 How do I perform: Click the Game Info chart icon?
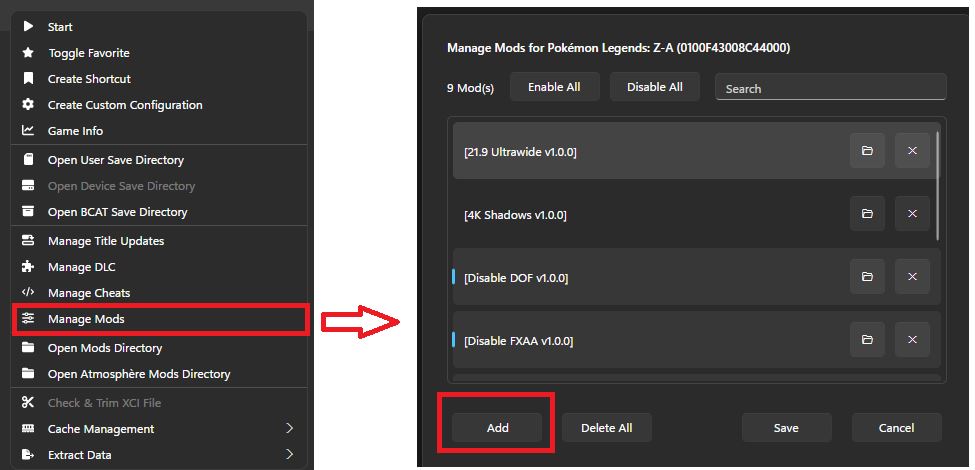pyautogui.click(x=28, y=131)
